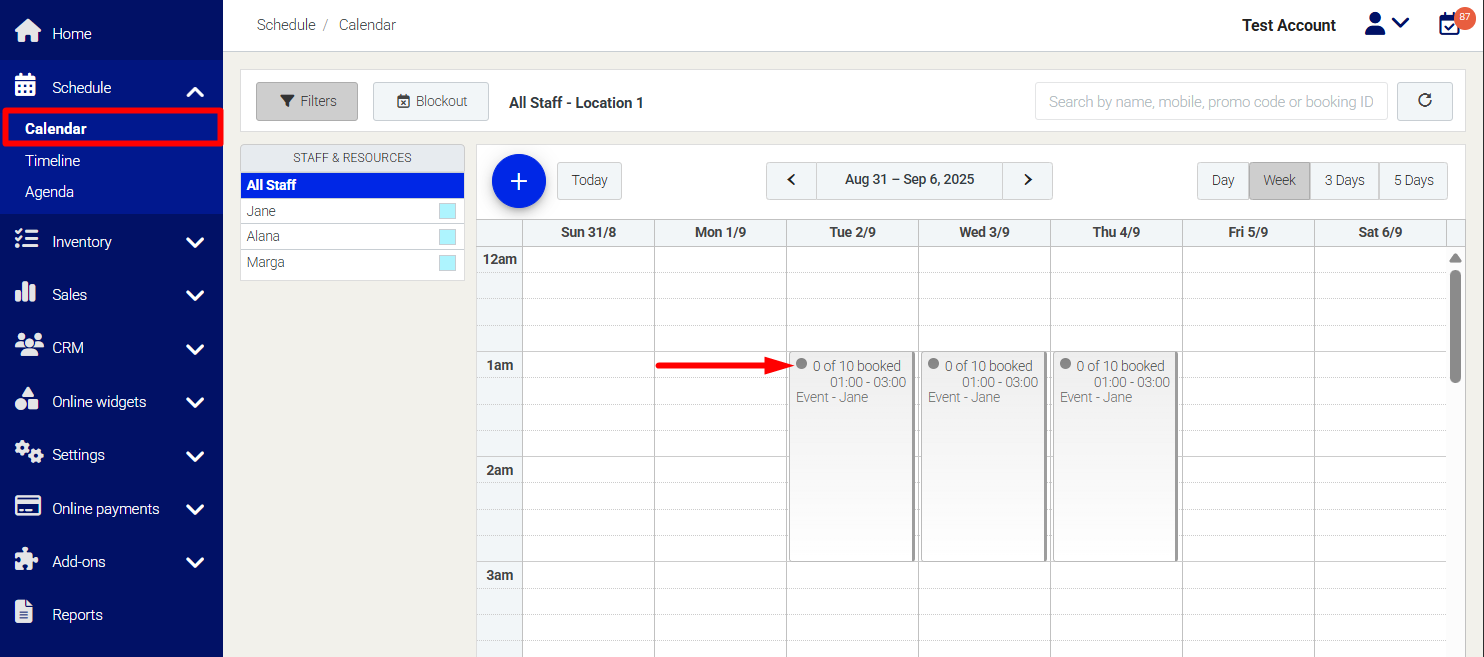
Task: Open the Filters button
Action: tap(307, 101)
